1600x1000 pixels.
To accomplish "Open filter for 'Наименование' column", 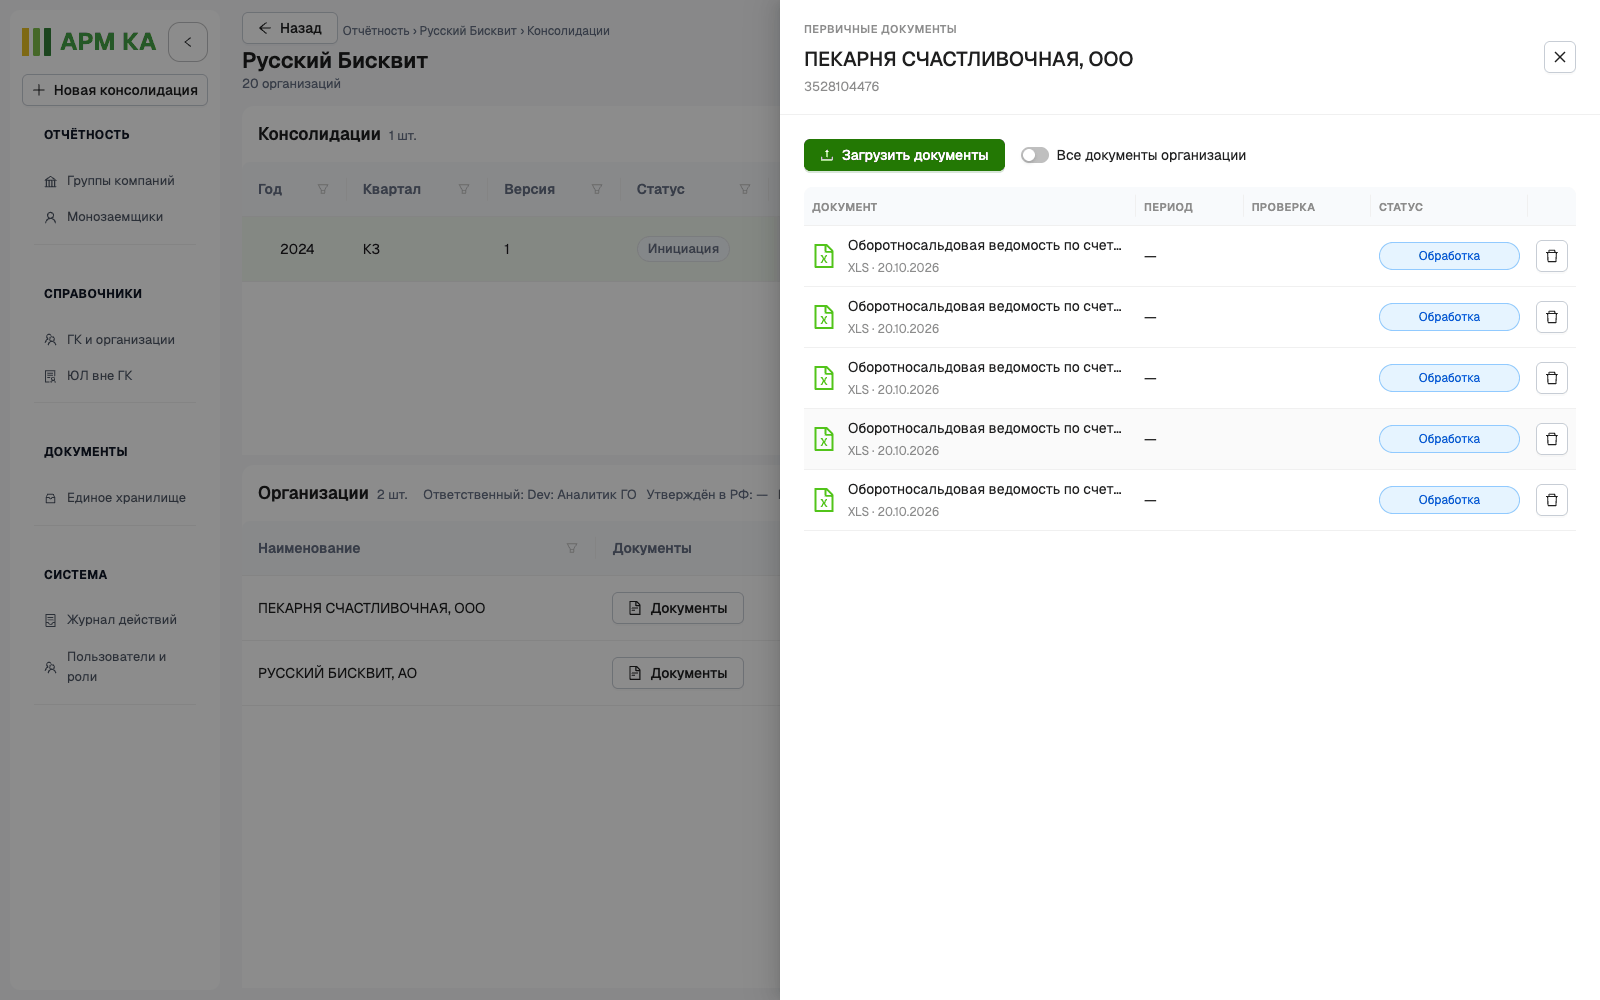I will 572,548.
